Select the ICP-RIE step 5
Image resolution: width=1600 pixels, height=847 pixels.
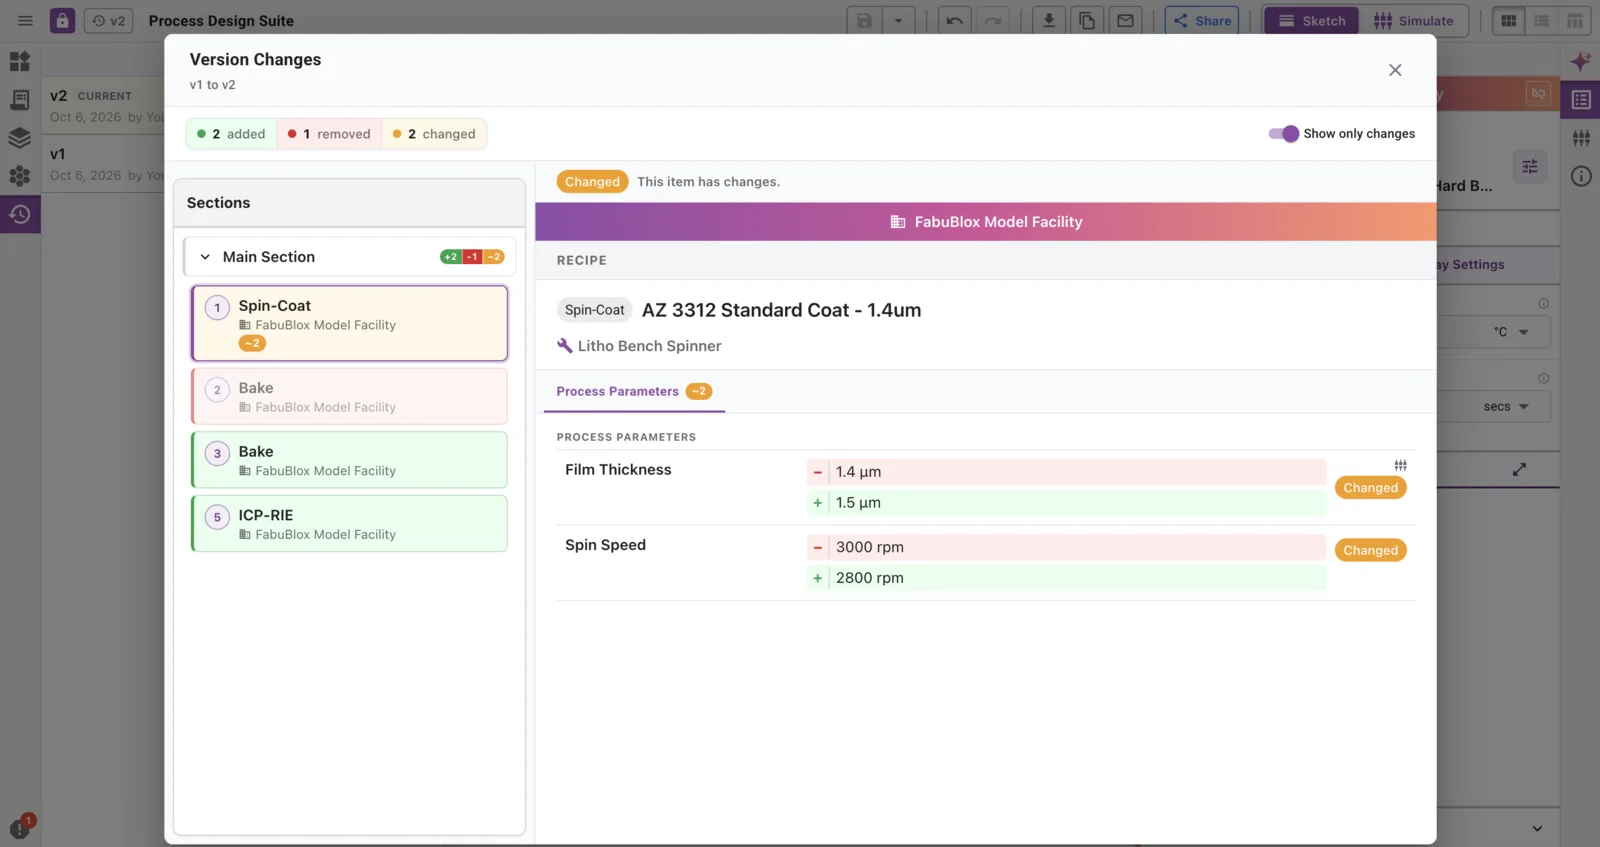click(349, 524)
